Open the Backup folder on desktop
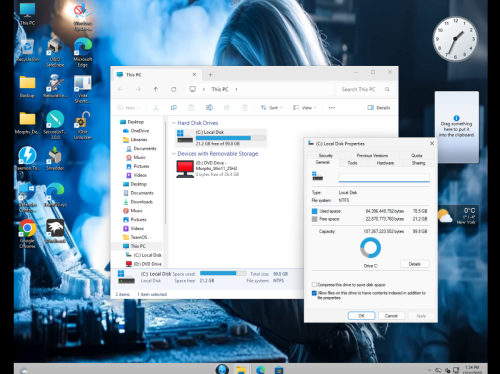This screenshot has width=500, height=374. pos(27,86)
